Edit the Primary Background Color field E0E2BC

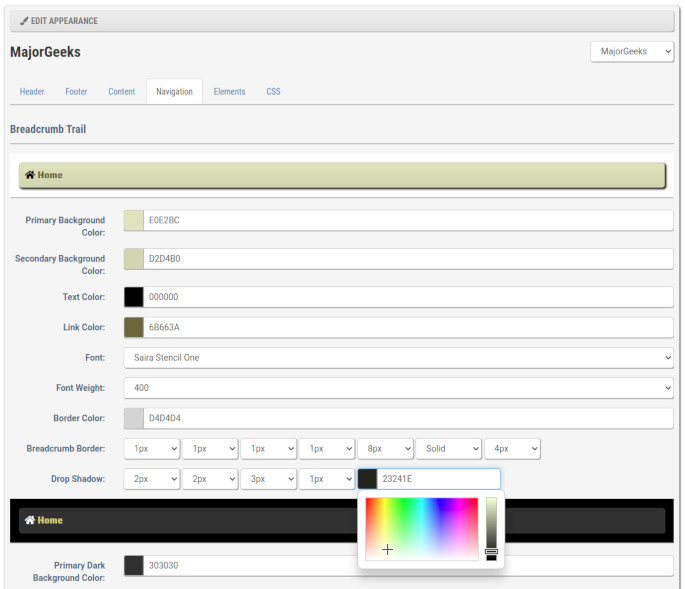[x=408, y=220]
